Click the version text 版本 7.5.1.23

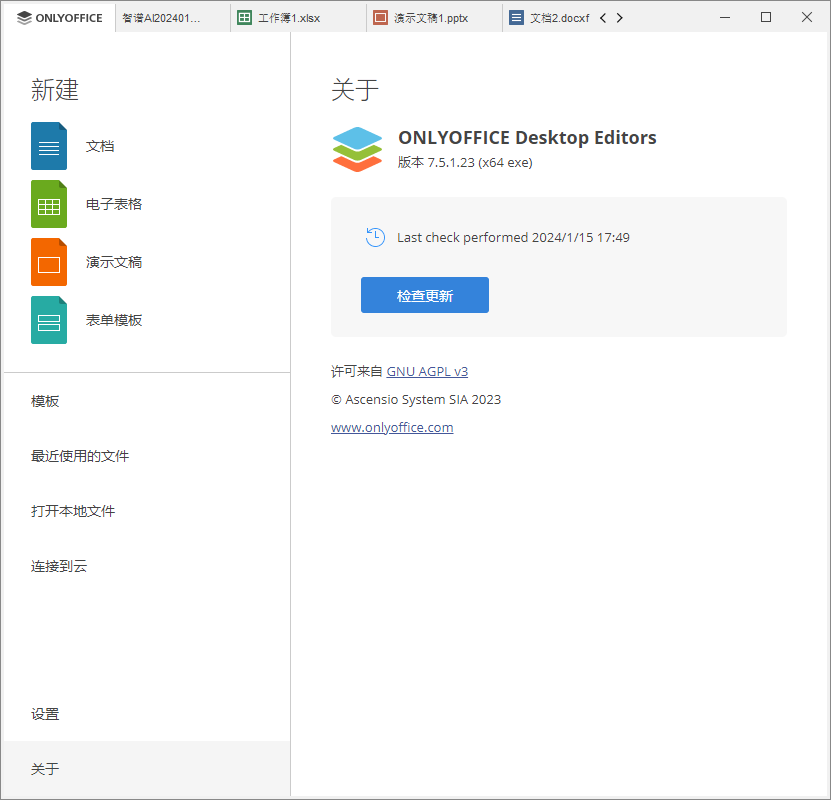click(465, 163)
